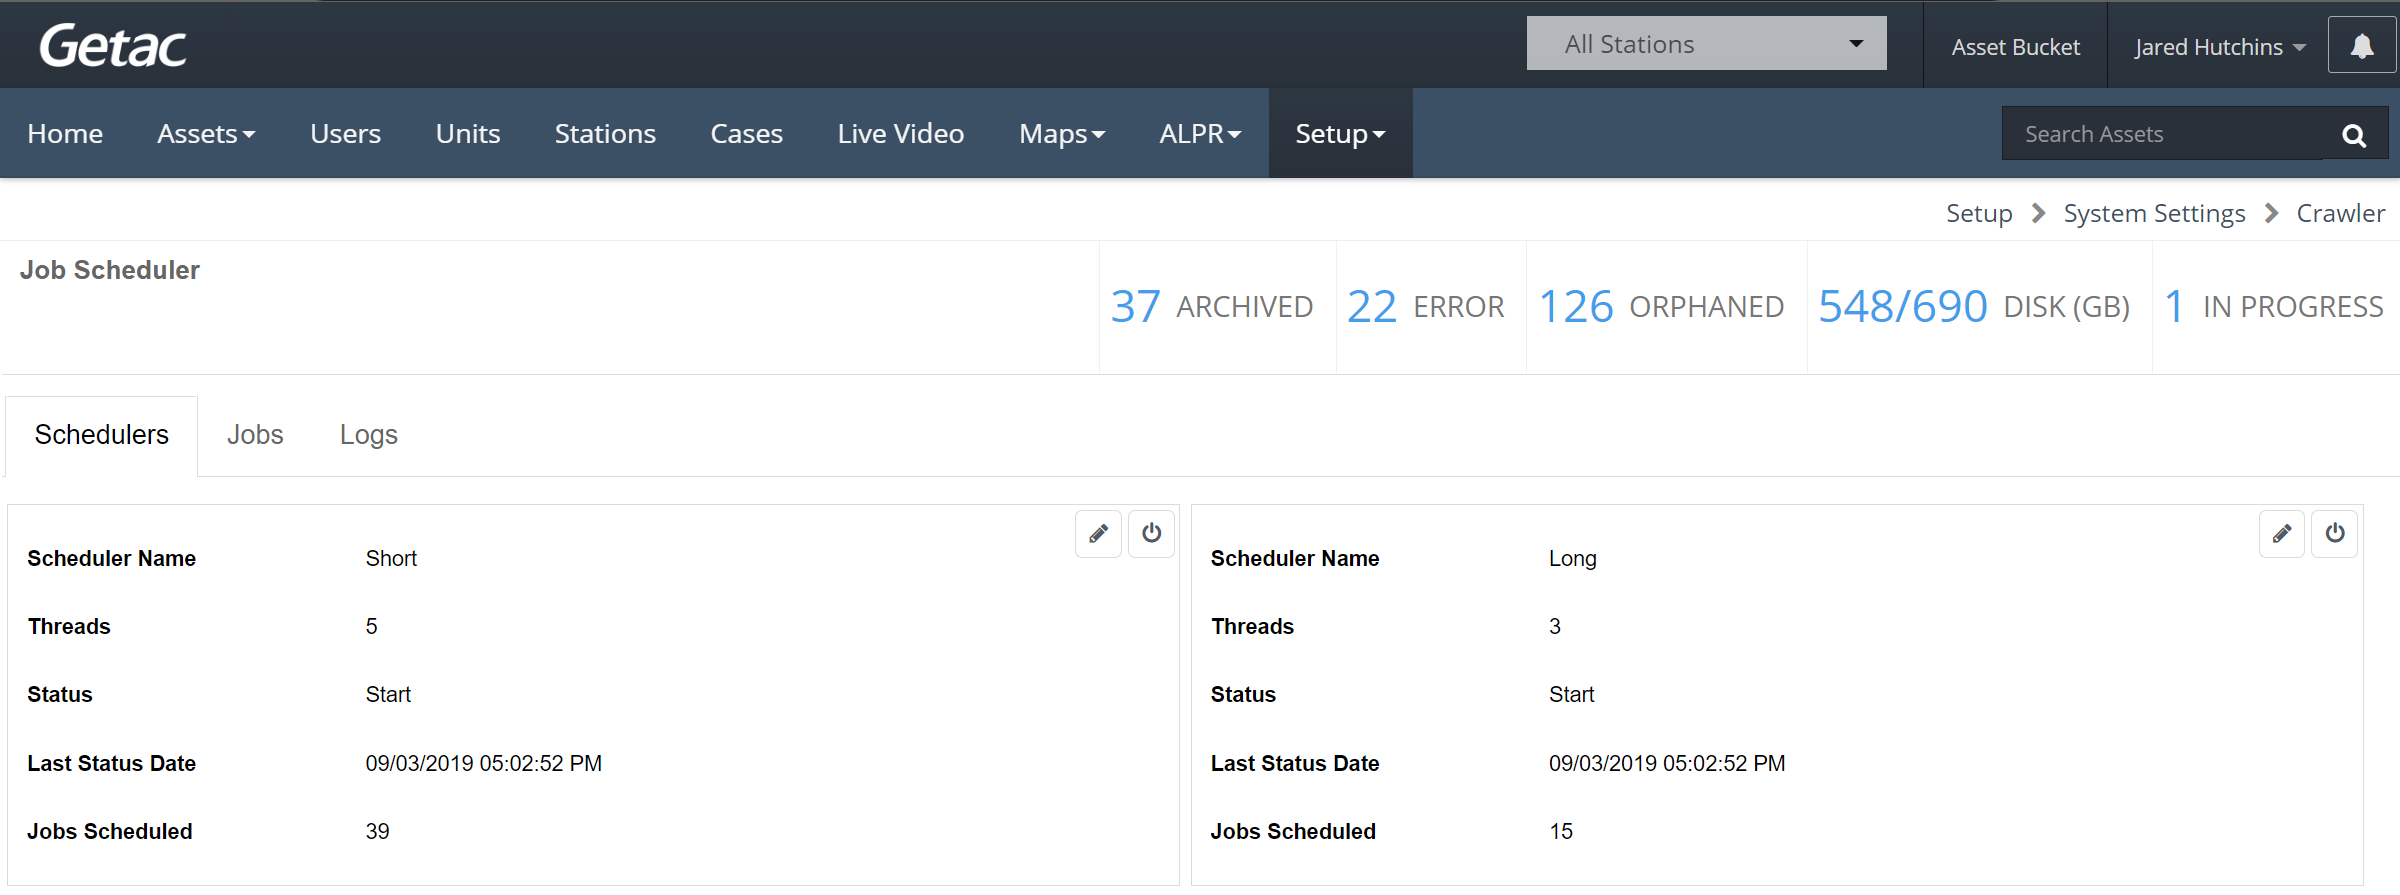The height and width of the screenshot is (895, 2400).
Task: Click the 126 Orphaned counter
Action: (x=1660, y=307)
